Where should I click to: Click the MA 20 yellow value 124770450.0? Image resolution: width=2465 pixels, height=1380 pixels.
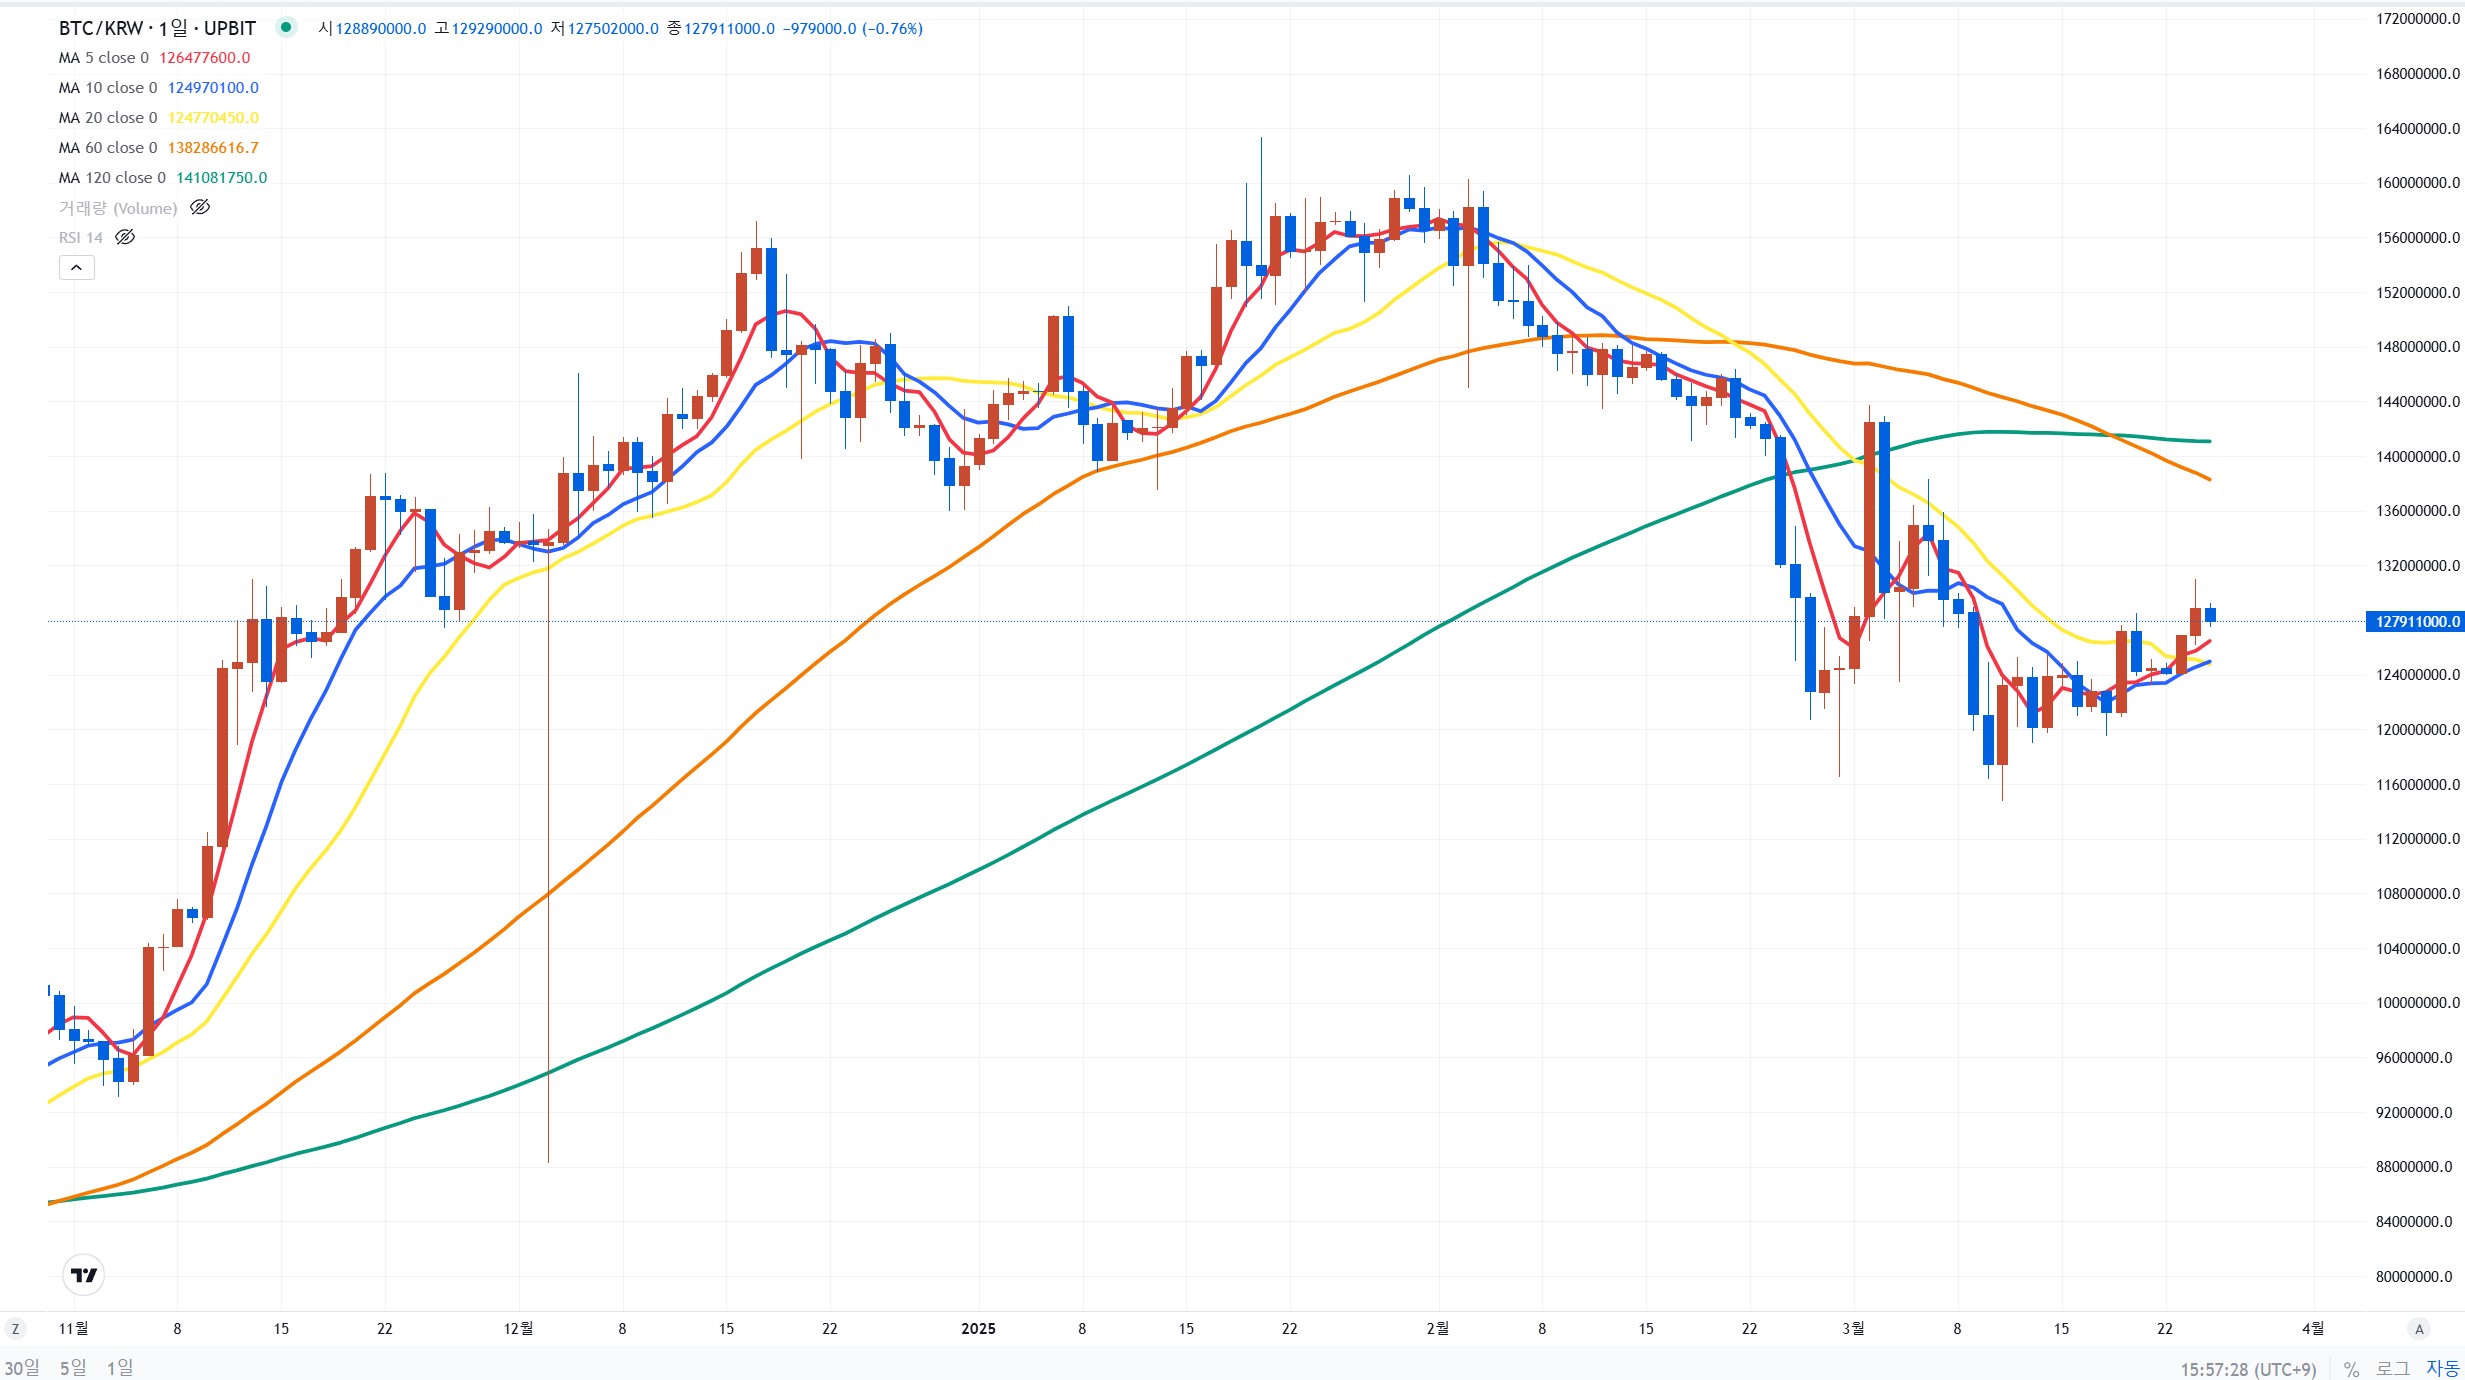[x=213, y=118]
